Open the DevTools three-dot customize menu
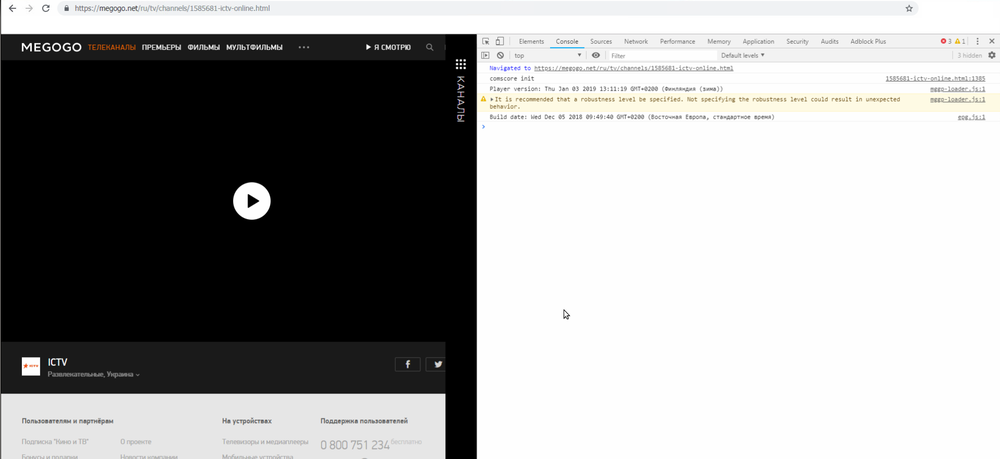Screen dimensions: 1000x459 point(978,41)
